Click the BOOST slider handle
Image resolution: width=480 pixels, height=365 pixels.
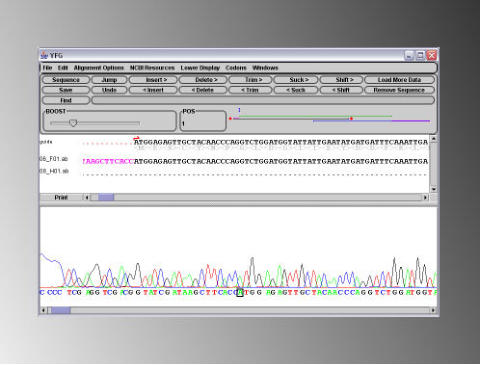coord(73,123)
